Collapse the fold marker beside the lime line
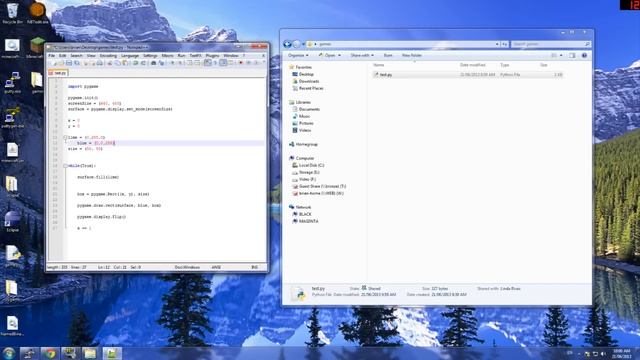Screen dimensions: 640x360 65,138
